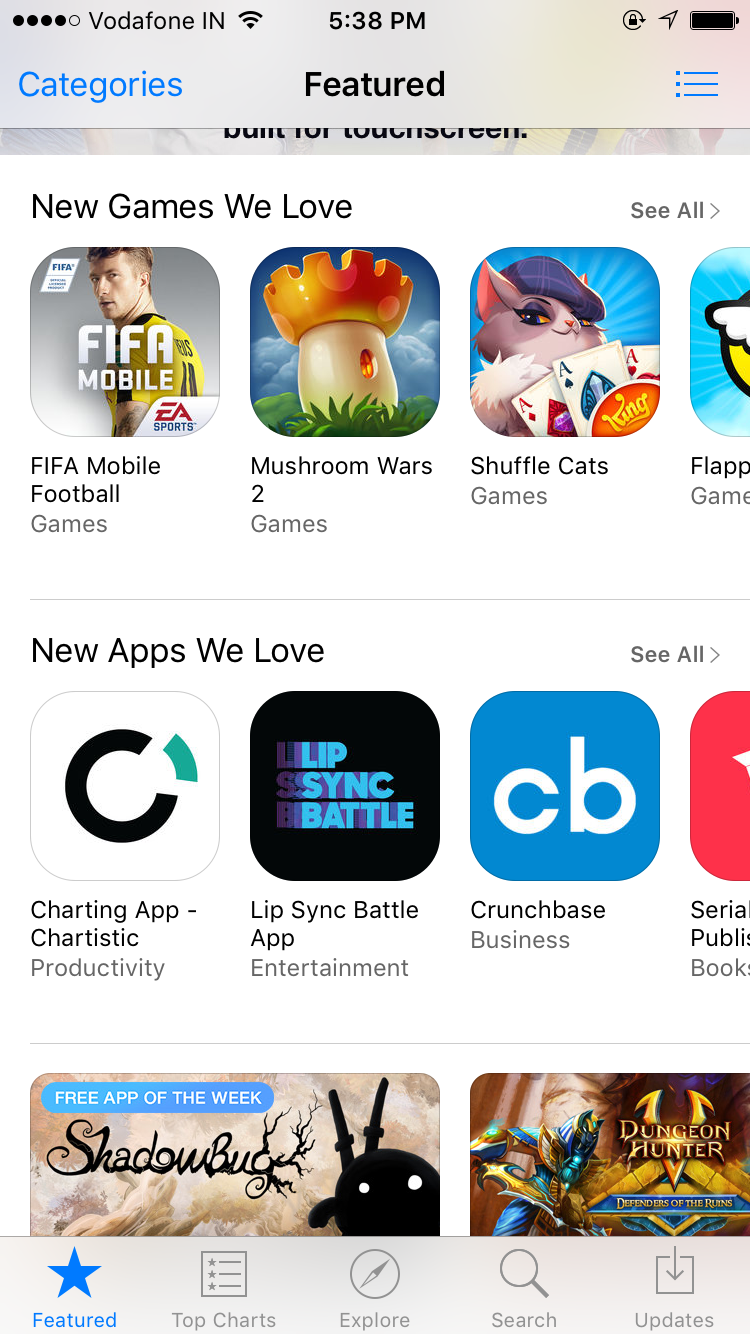Open the Categories list

point(100,85)
